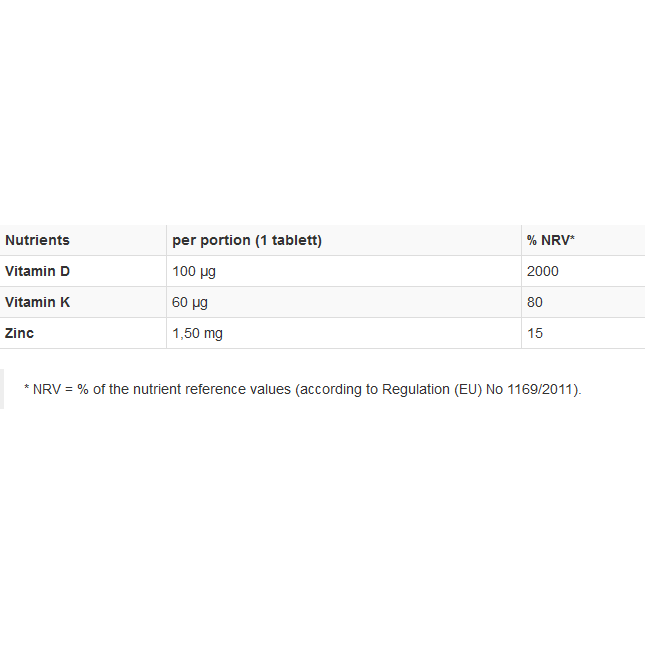Click the gray quote bar beside footnote
645x645 pixels.
pyautogui.click(x=2, y=389)
